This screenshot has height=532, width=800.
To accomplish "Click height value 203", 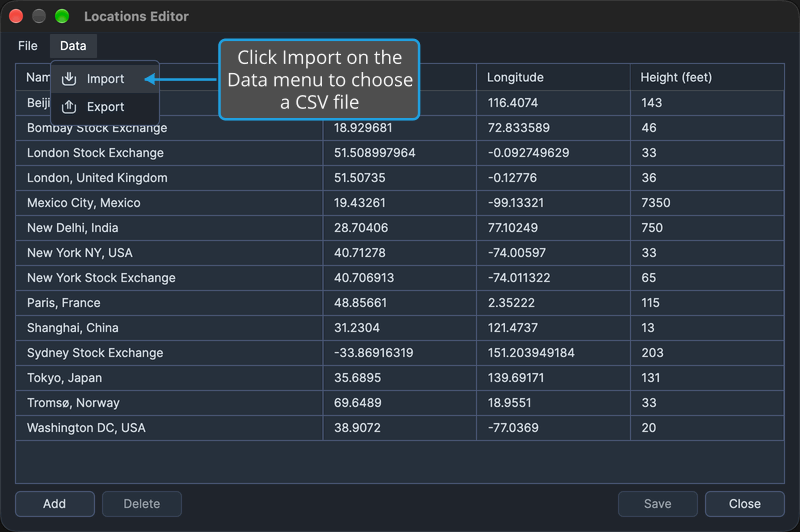I will coord(653,353).
